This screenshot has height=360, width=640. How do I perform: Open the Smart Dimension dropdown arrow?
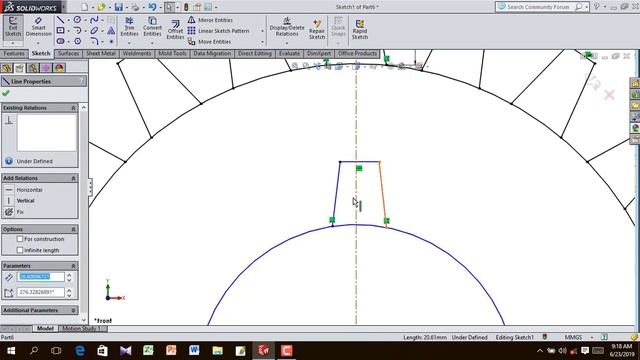click(38, 43)
